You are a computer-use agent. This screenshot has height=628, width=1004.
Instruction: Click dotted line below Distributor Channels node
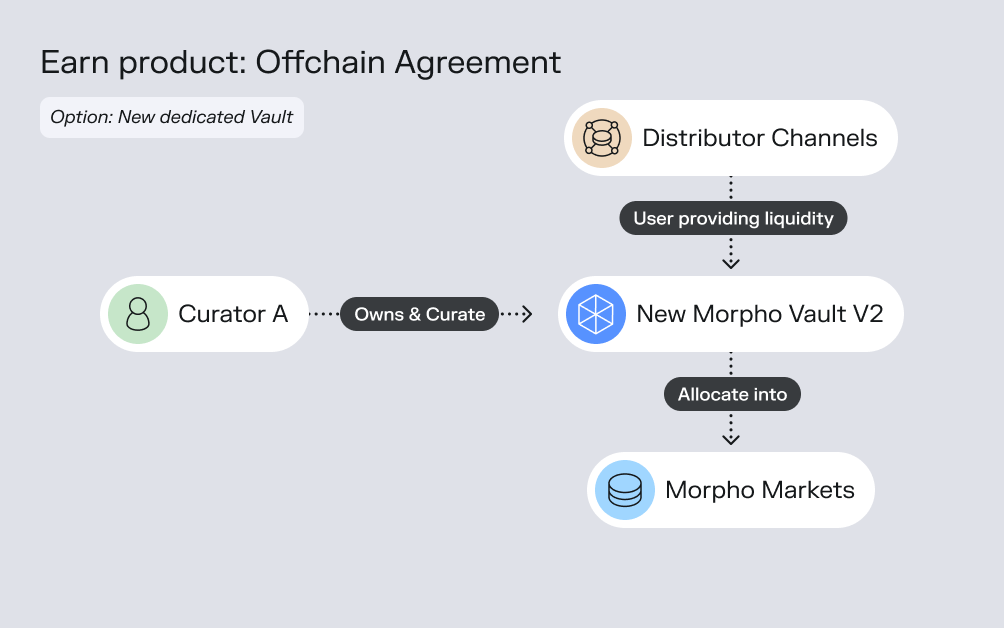[731, 187]
